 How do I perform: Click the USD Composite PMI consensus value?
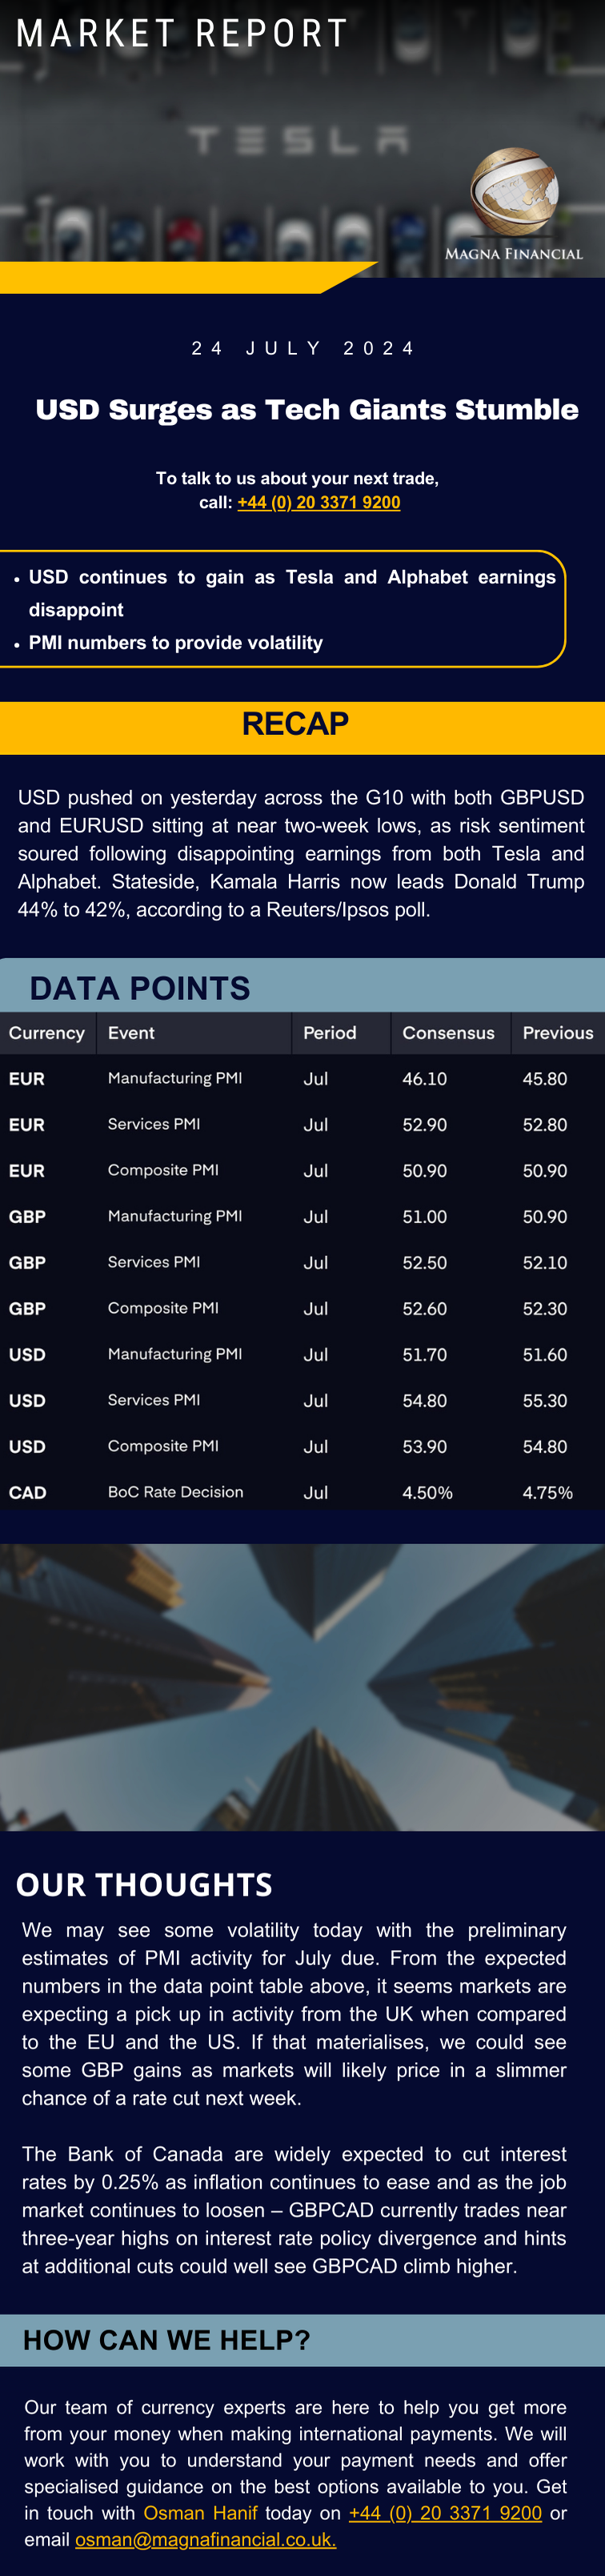(x=425, y=1446)
